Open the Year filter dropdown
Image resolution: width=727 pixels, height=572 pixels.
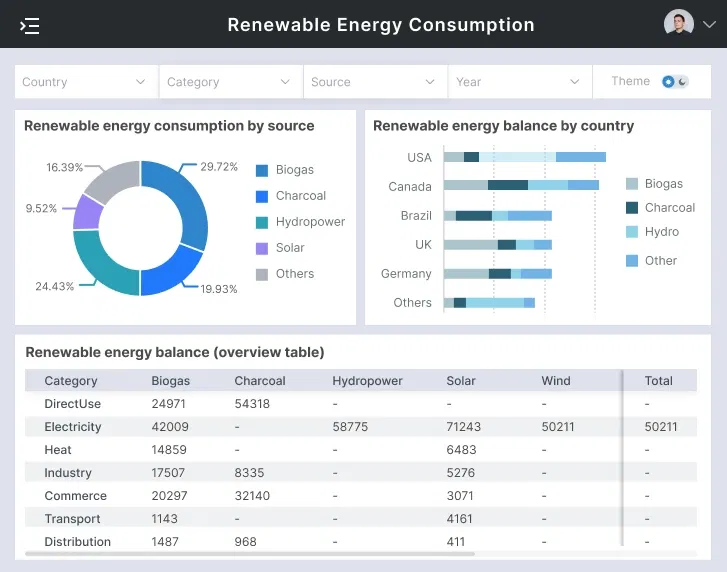tap(519, 82)
